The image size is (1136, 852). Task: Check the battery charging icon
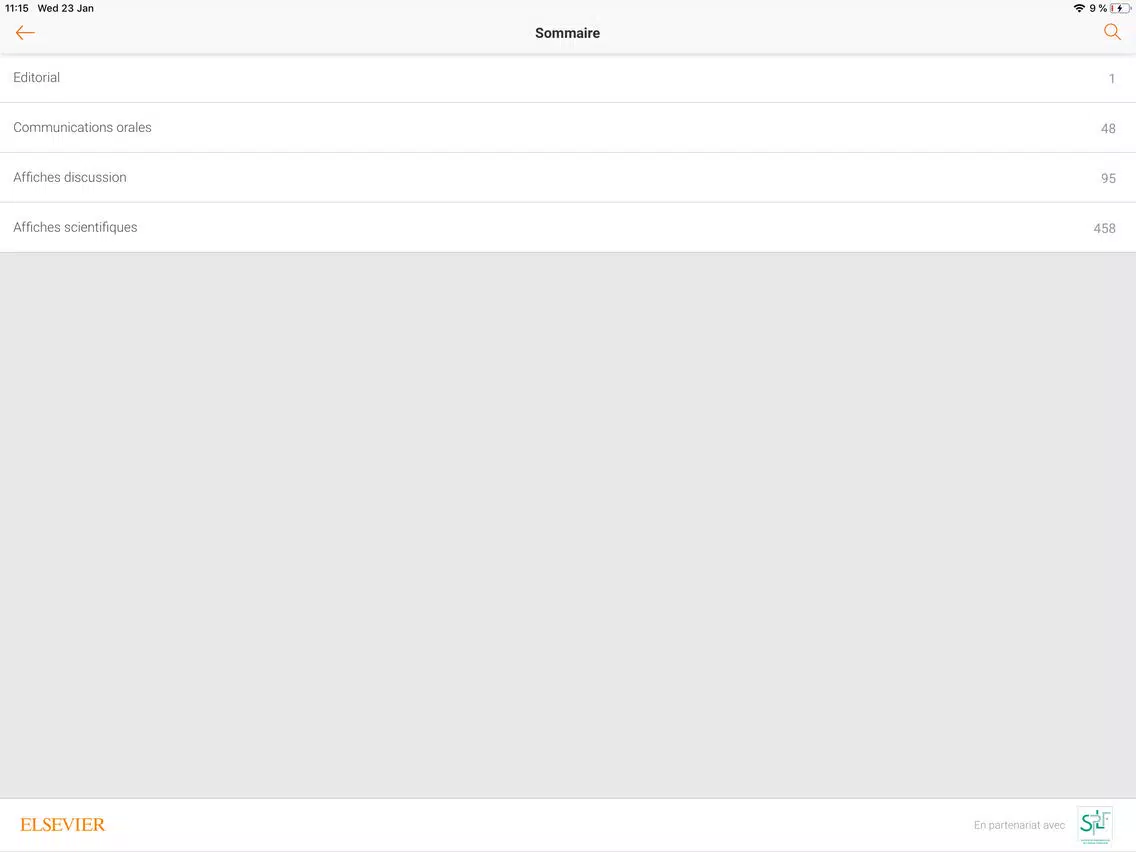pyautogui.click(x=1119, y=9)
